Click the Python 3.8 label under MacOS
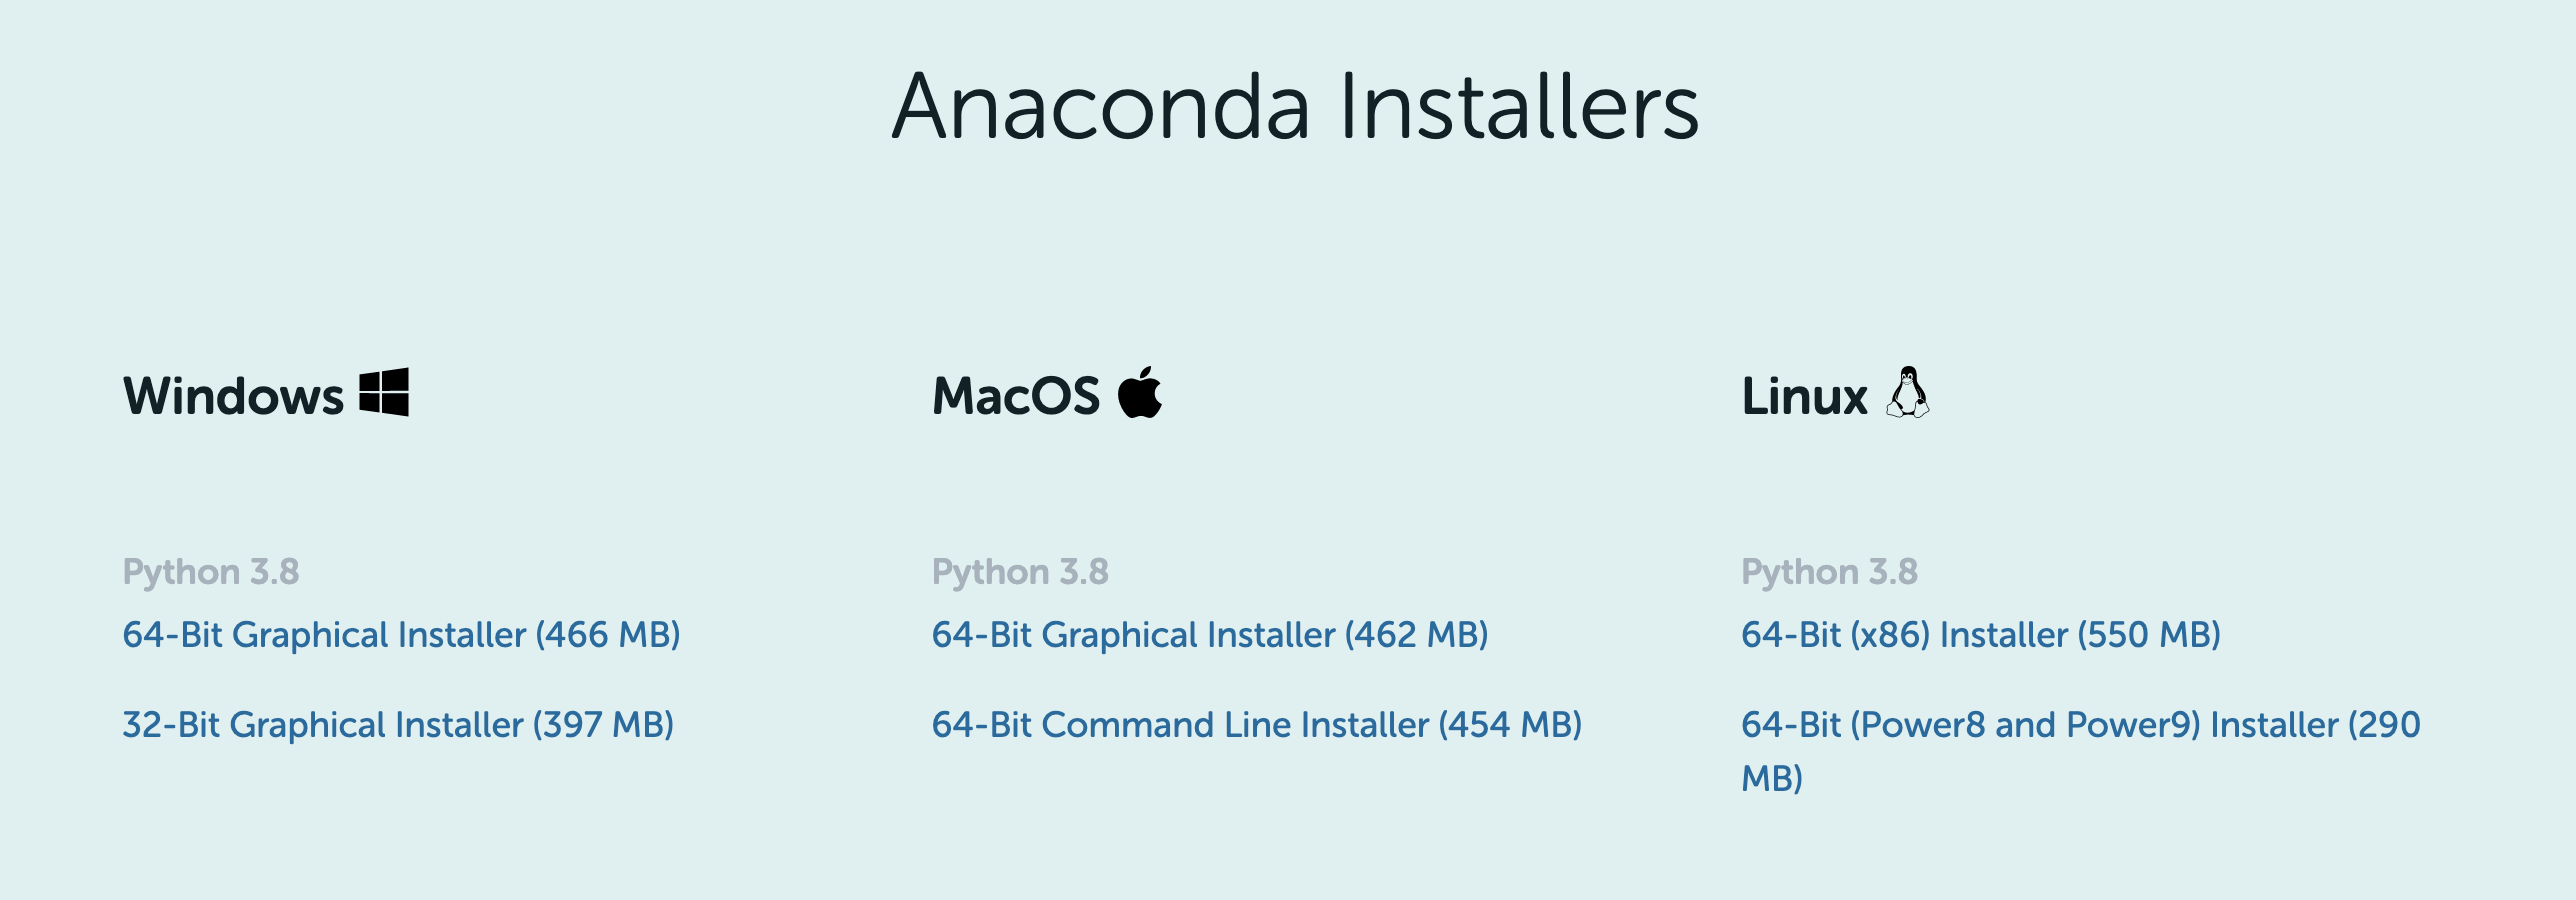The image size is (2576, 900). 1020,572
